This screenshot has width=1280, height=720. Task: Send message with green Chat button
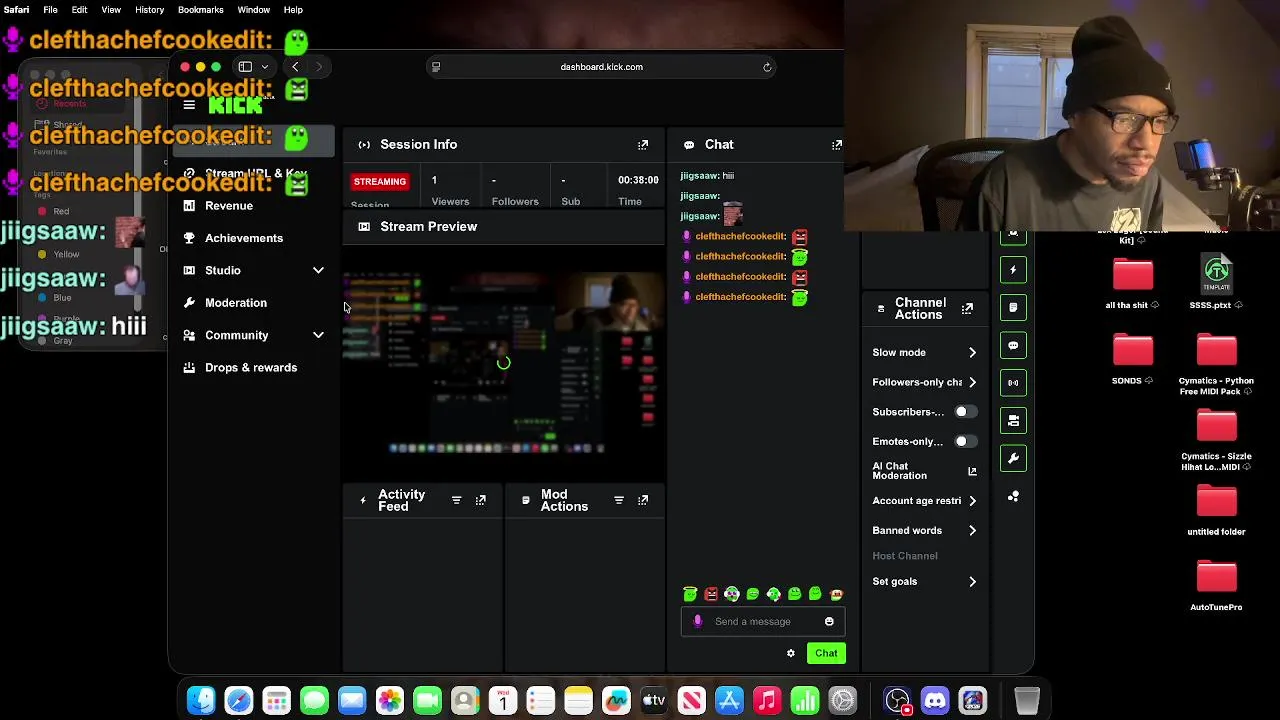click(x=826, y=654)
